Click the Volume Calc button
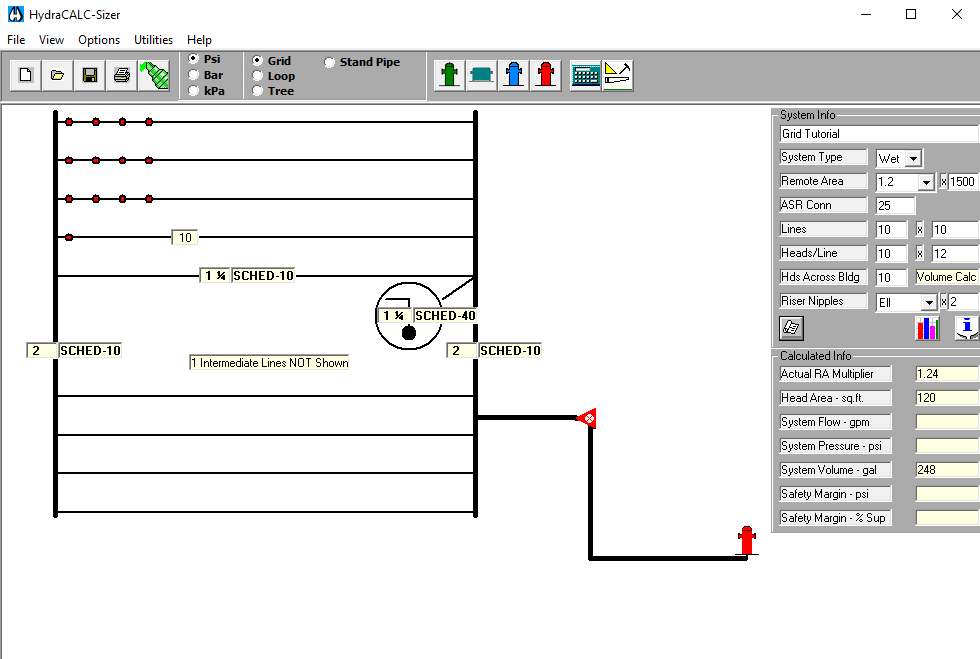Screen dimensions: 980x659 pos(946,277)
